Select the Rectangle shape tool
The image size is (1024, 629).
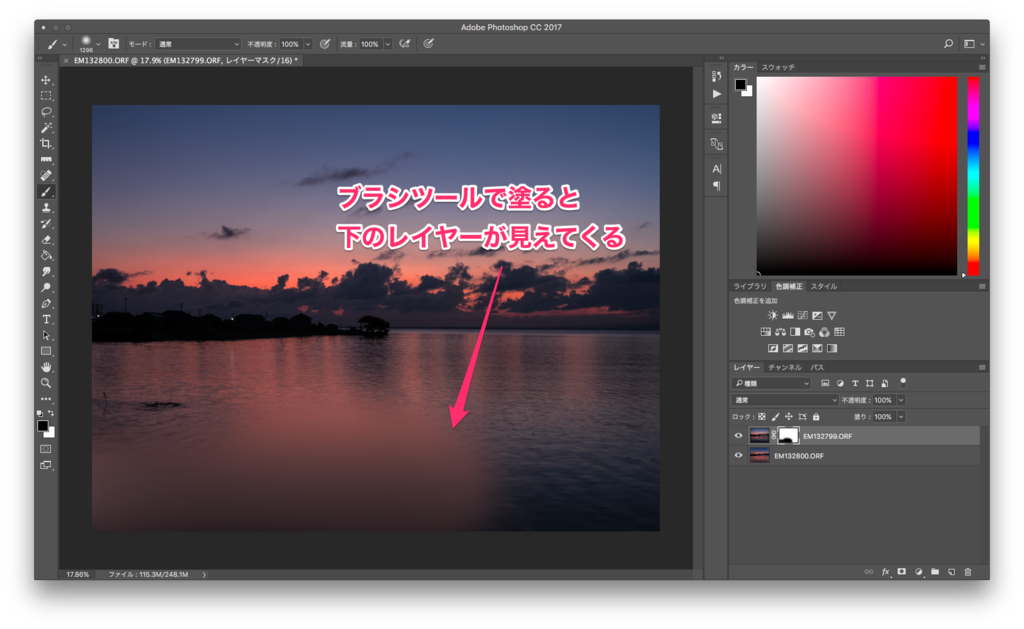click(46, 351)
